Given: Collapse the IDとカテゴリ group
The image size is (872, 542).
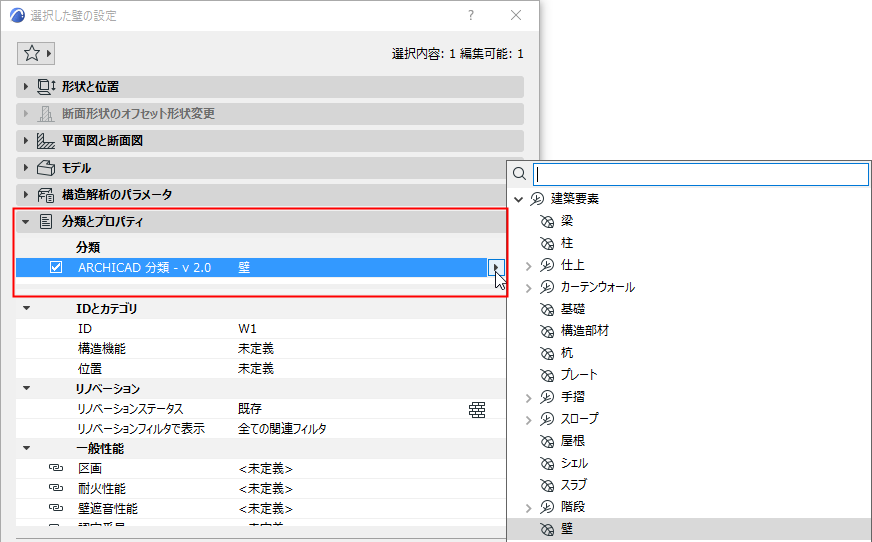Looking at the screenshot, I should click(x=26, y=308).
